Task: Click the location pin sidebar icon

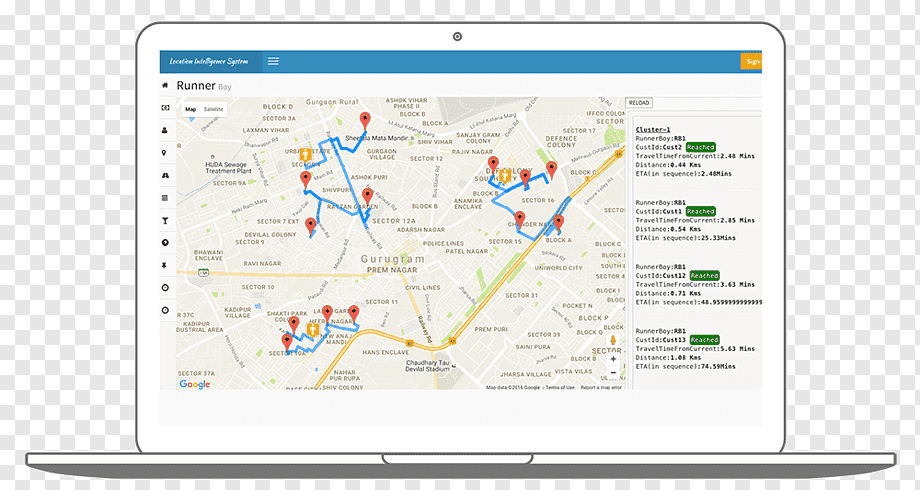Action: (x=164, y=153)
